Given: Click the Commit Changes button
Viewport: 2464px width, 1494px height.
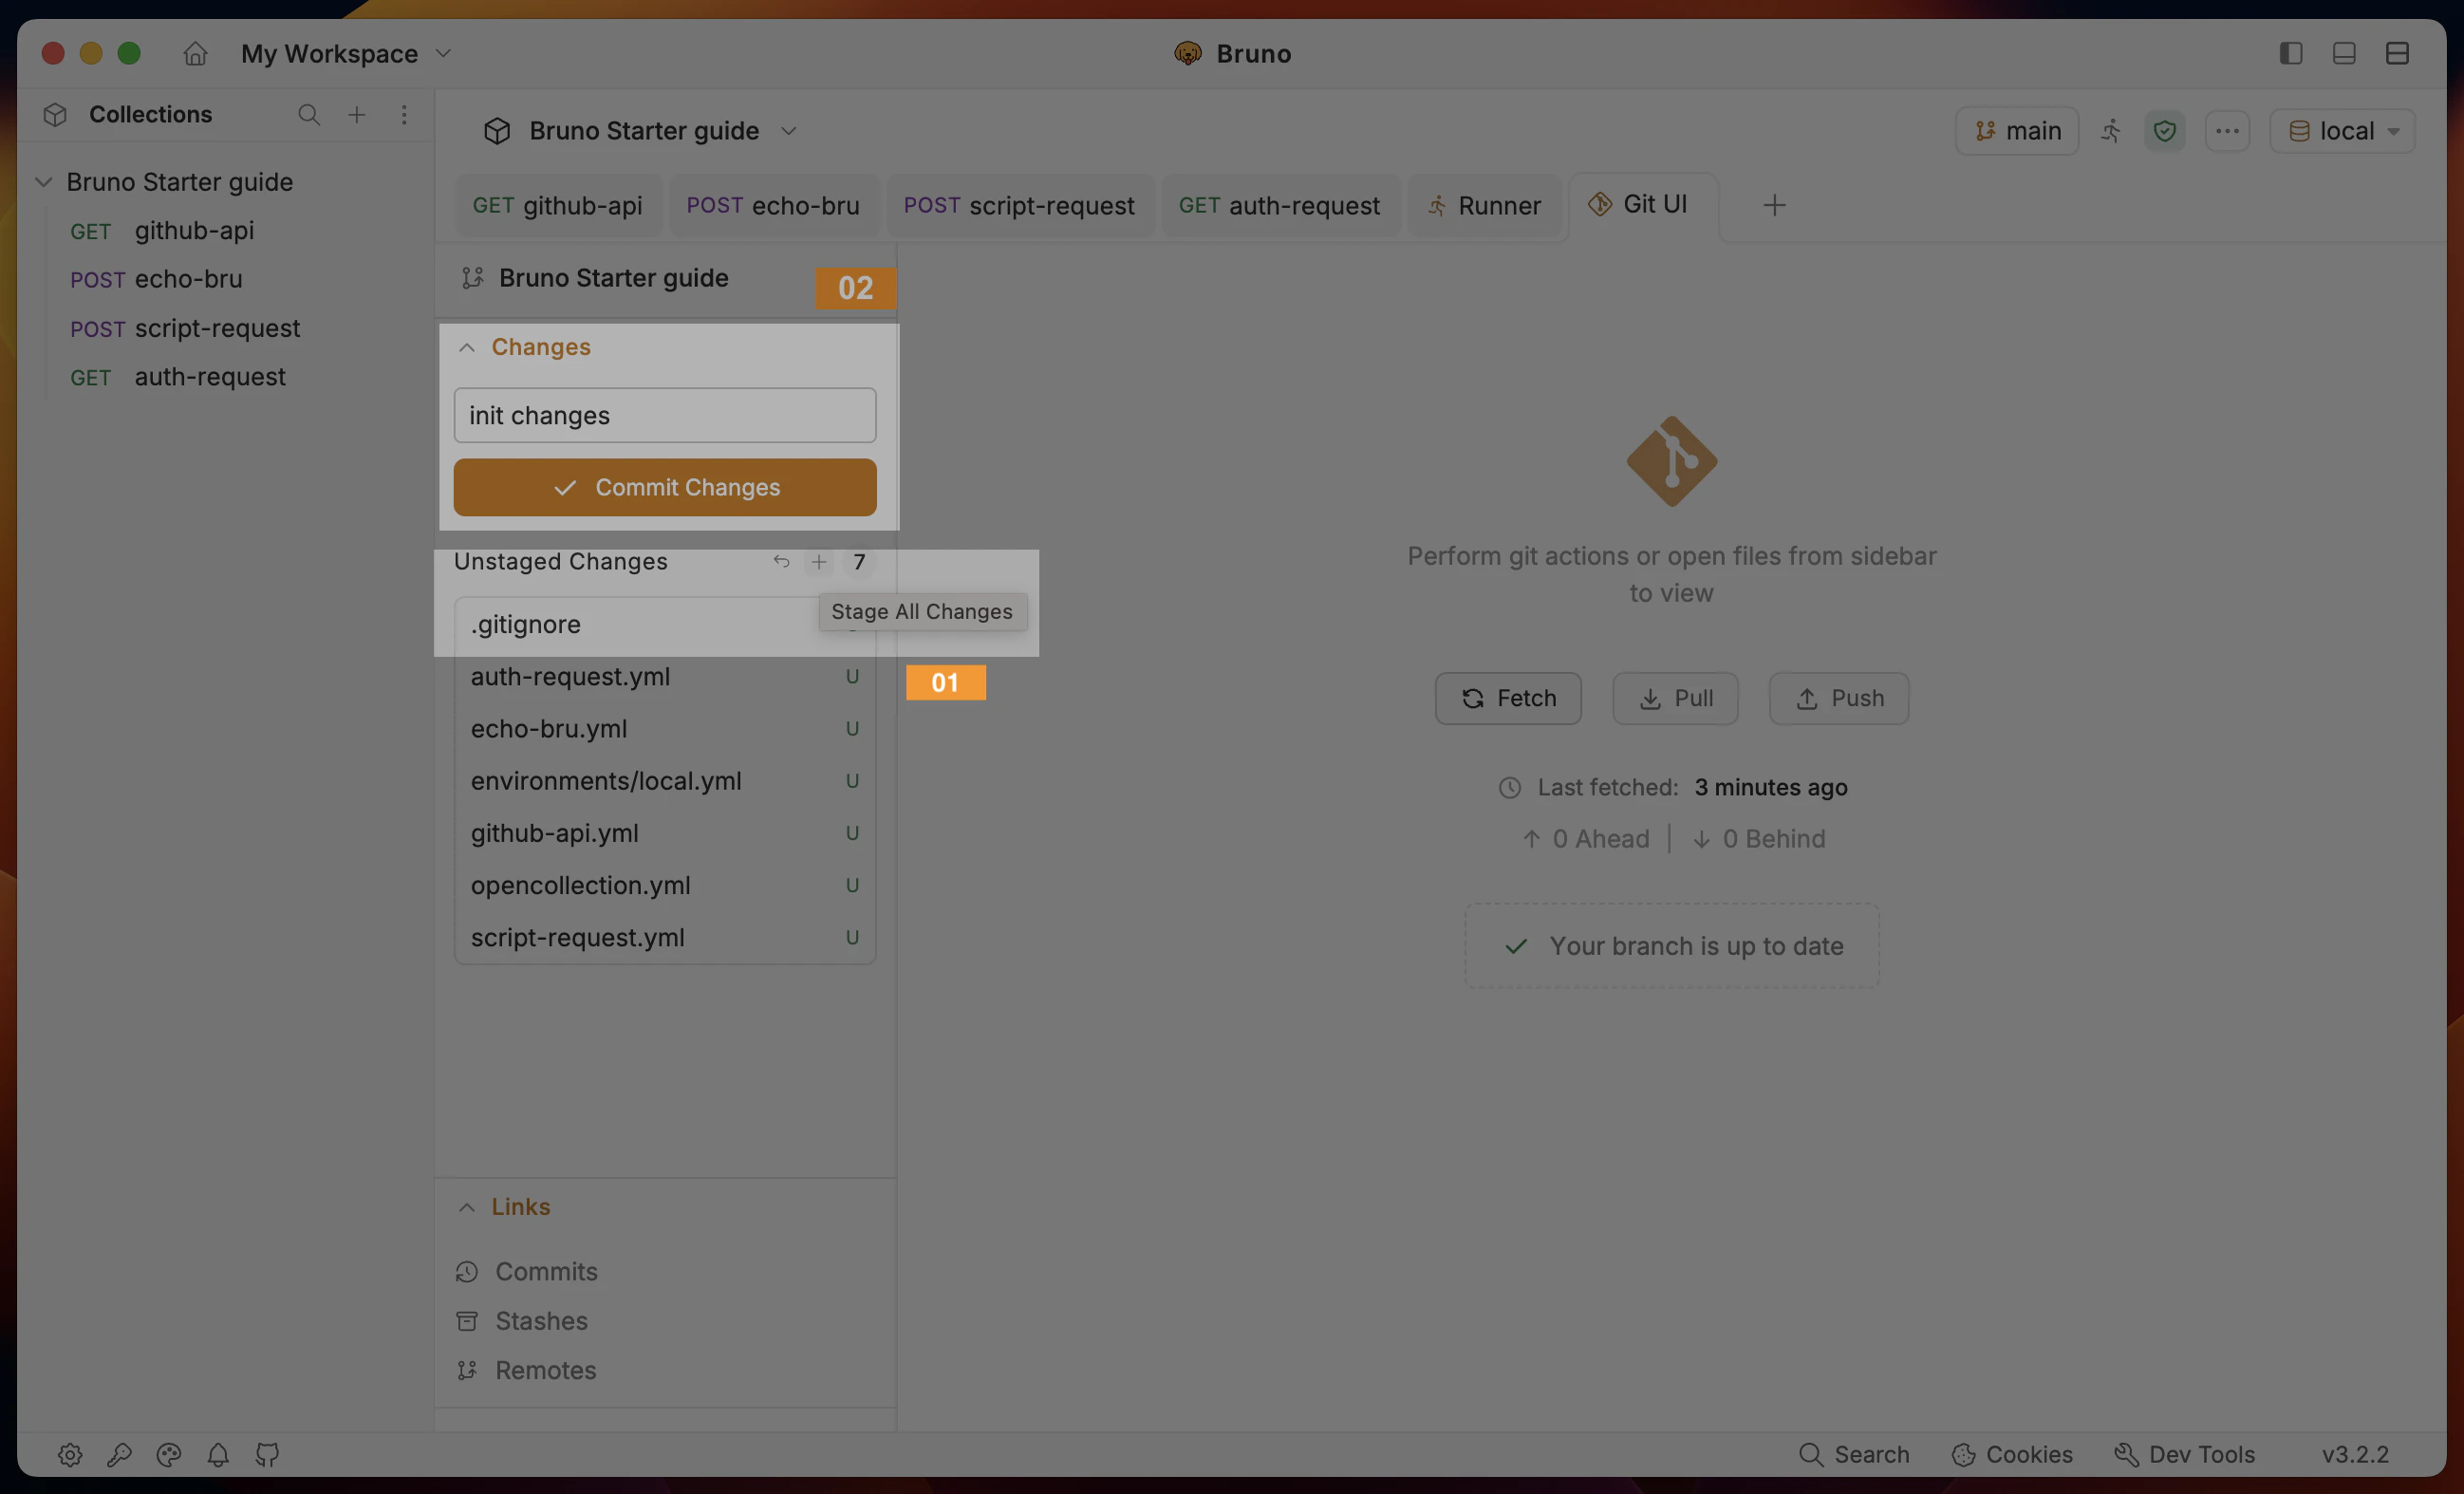Looking at the screenshot, I should click(x=665, y=487).
